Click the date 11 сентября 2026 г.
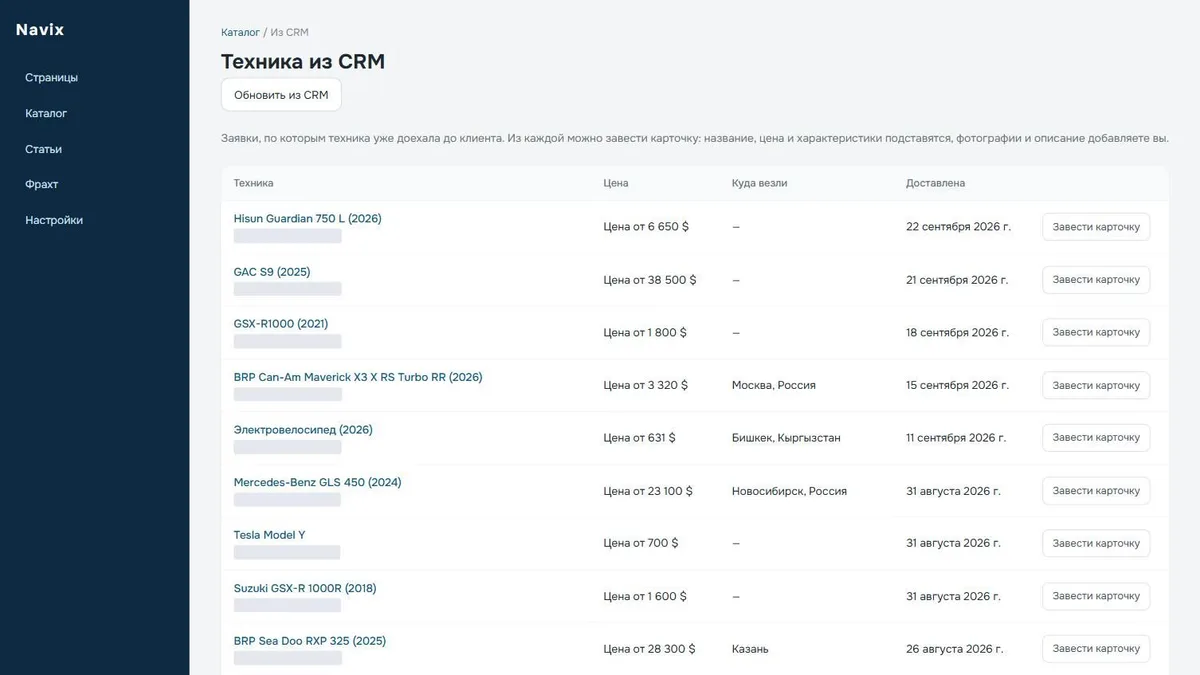The height and width of the screenshot is (675, 1200). click(956, 438)
